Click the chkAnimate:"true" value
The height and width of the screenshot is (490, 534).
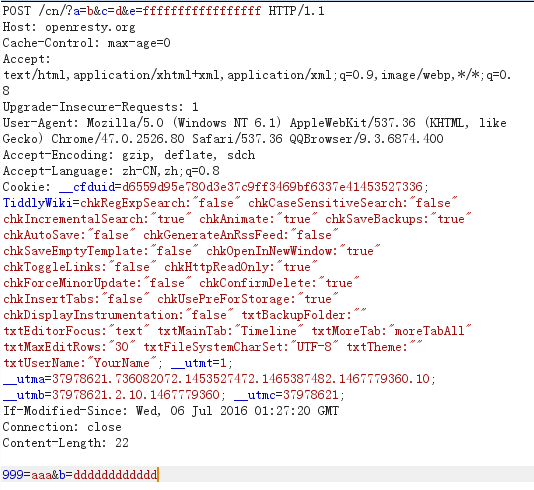click(x=258, y=219)
